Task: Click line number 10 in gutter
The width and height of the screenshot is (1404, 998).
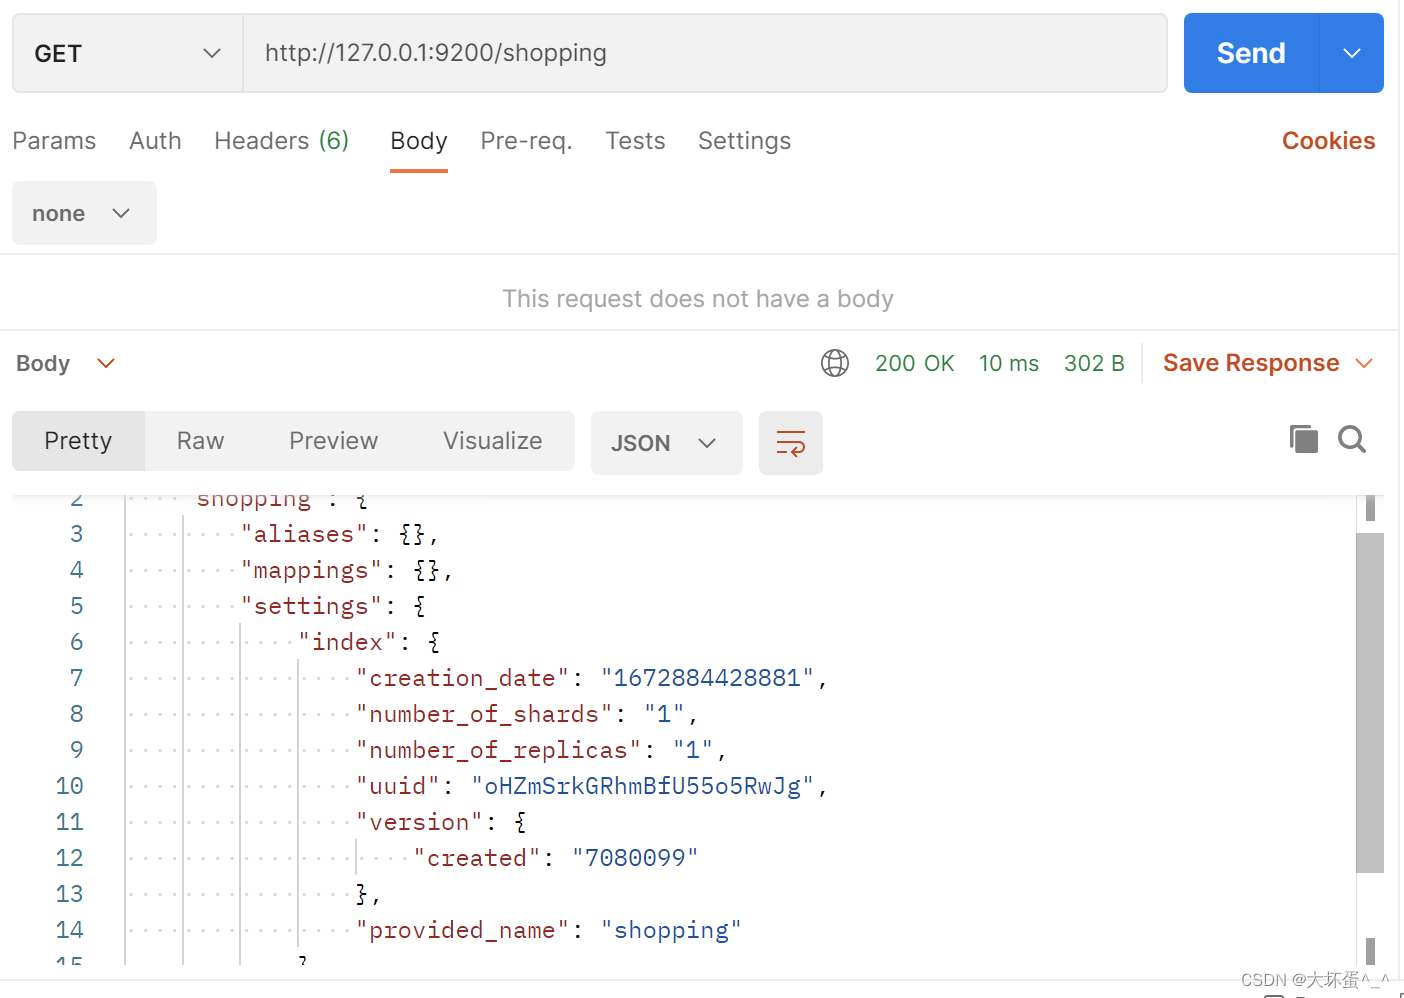Action: pos(69,786)
